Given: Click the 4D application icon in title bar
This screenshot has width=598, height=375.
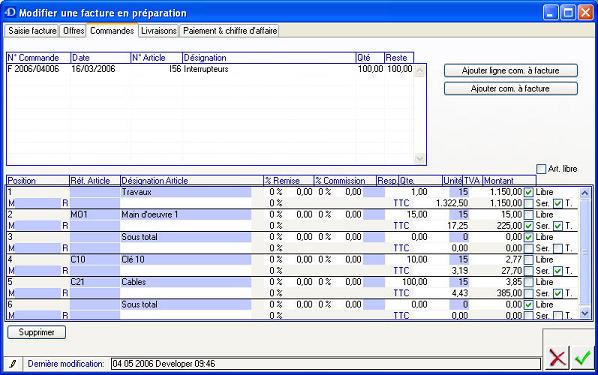Looking at the screenshot, I should pyautogui.click(x=10, y=13).
